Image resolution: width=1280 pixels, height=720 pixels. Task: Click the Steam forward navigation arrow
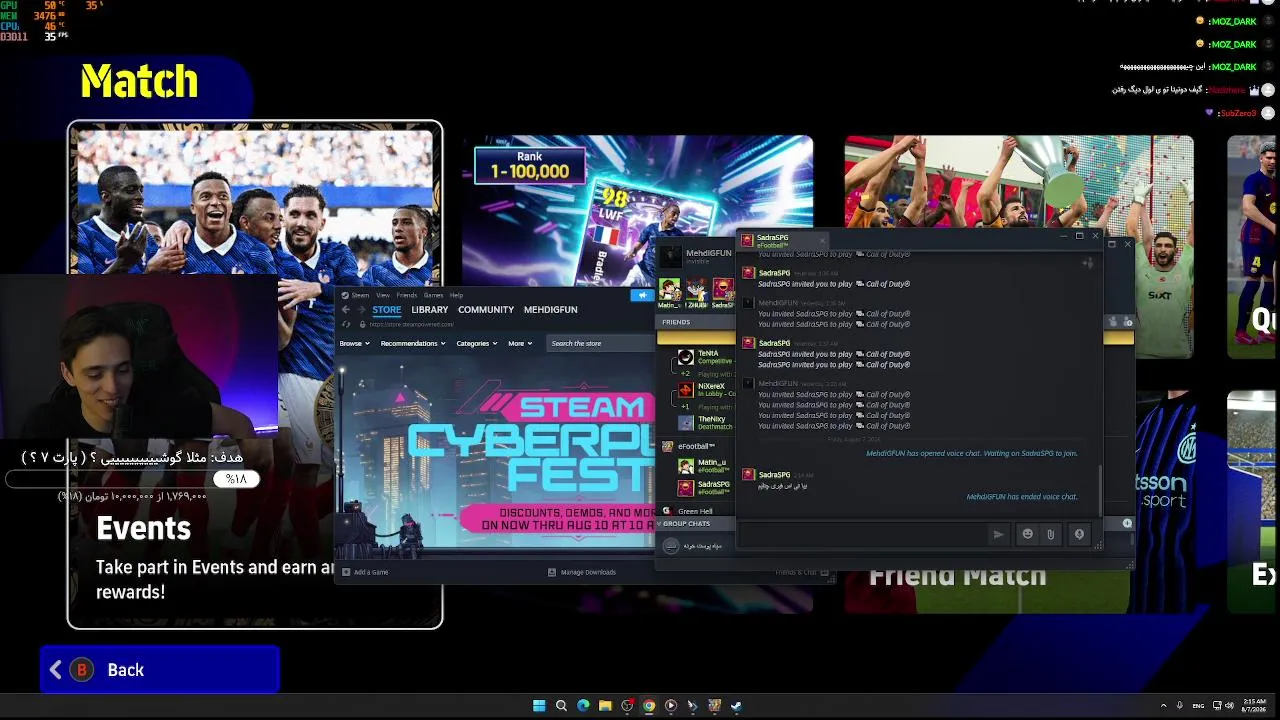click(360, 310)
